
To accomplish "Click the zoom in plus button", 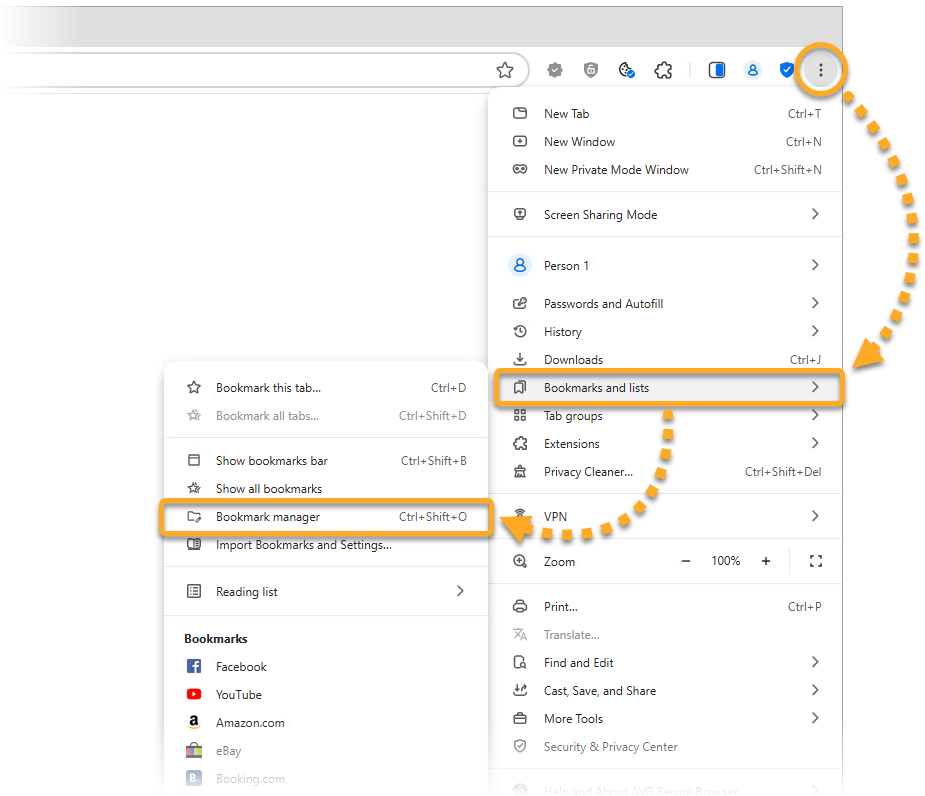I will (766, 561).
